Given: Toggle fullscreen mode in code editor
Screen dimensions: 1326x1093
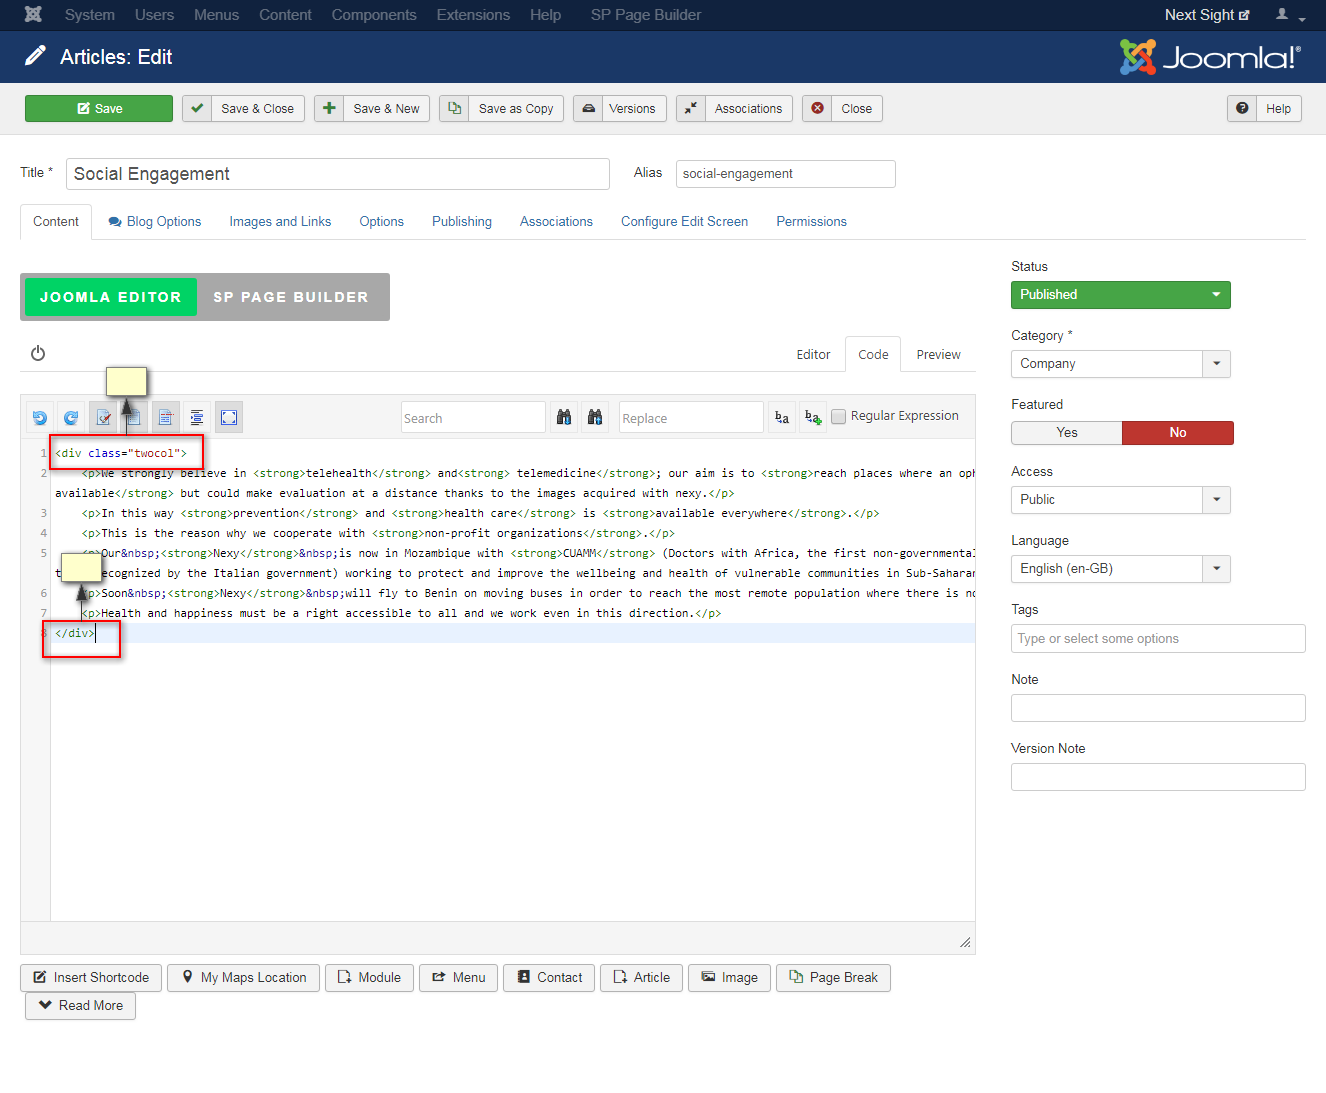Looking at the screenshot, I should 229,418.
